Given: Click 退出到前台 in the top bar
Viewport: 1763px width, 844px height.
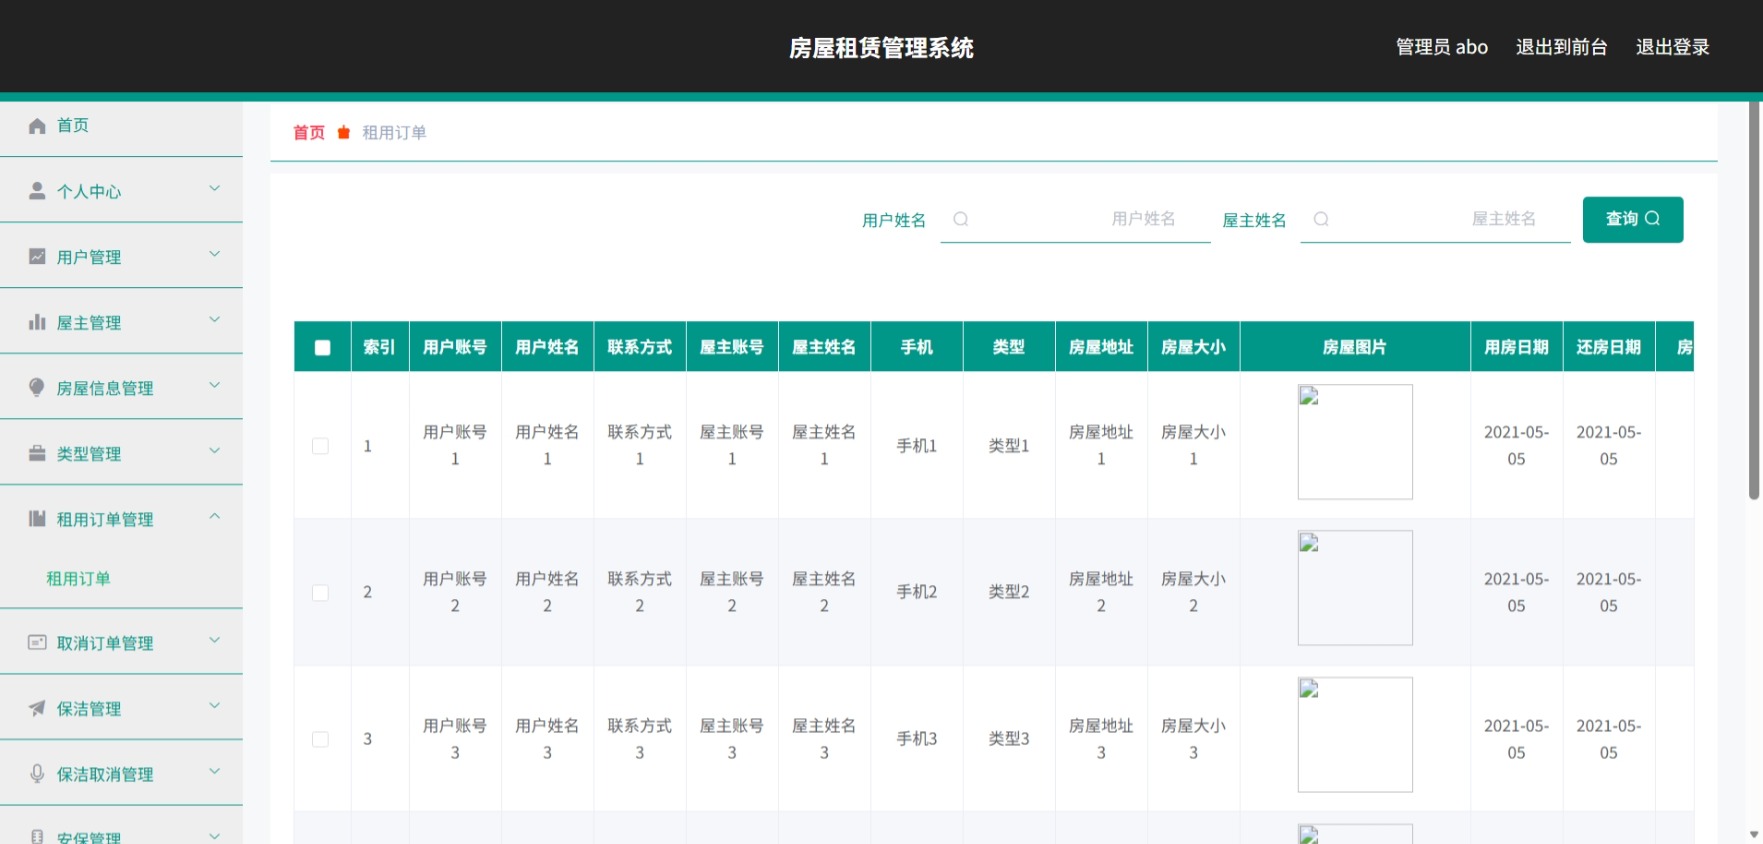Looking at the screenshot, I should coord(1561,47).
